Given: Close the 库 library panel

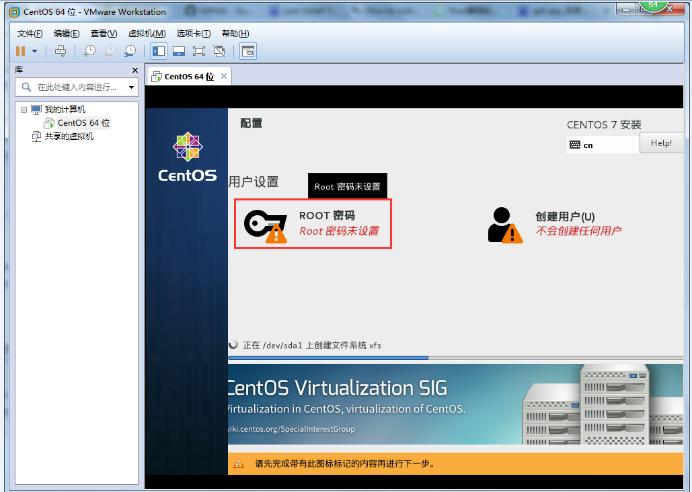Looking at the screenshot, I should tap(135, 70).
